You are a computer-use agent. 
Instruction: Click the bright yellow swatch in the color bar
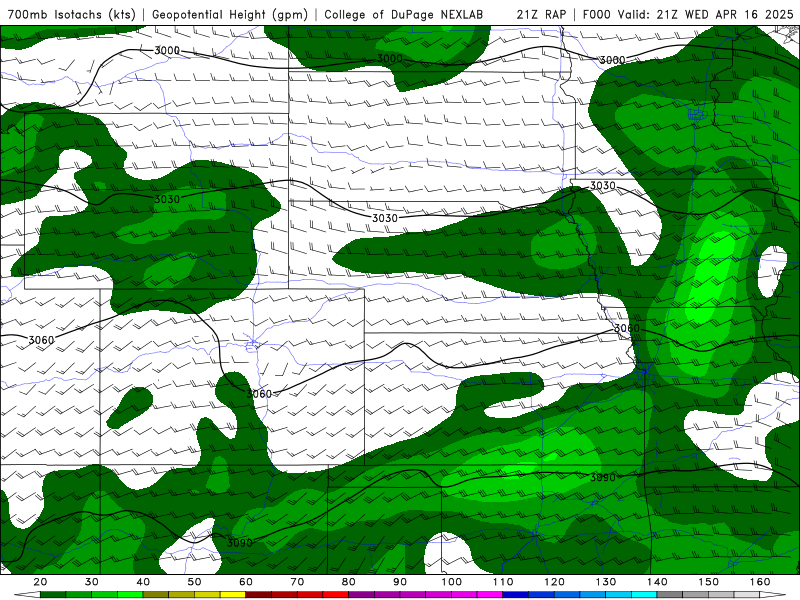tap(233, 594)
